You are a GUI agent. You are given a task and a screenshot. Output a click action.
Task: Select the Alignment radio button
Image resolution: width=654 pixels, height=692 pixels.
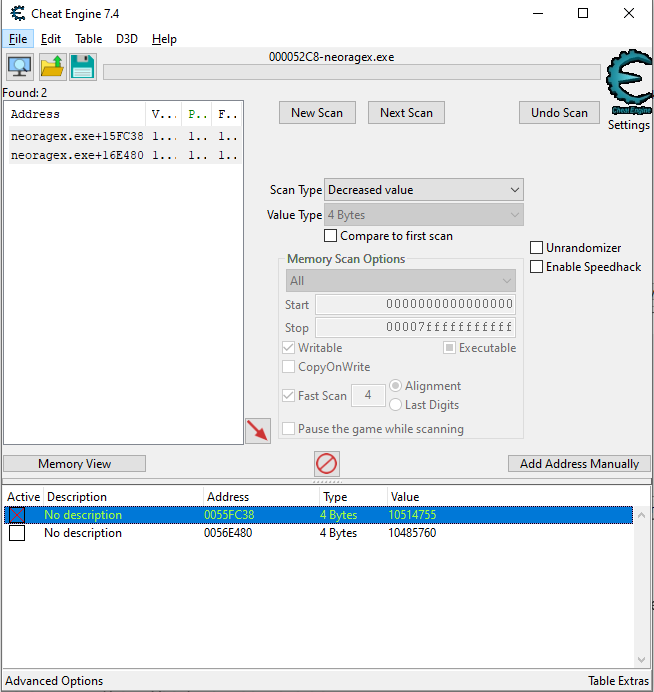pyautogui.click(x=395, y=386)
